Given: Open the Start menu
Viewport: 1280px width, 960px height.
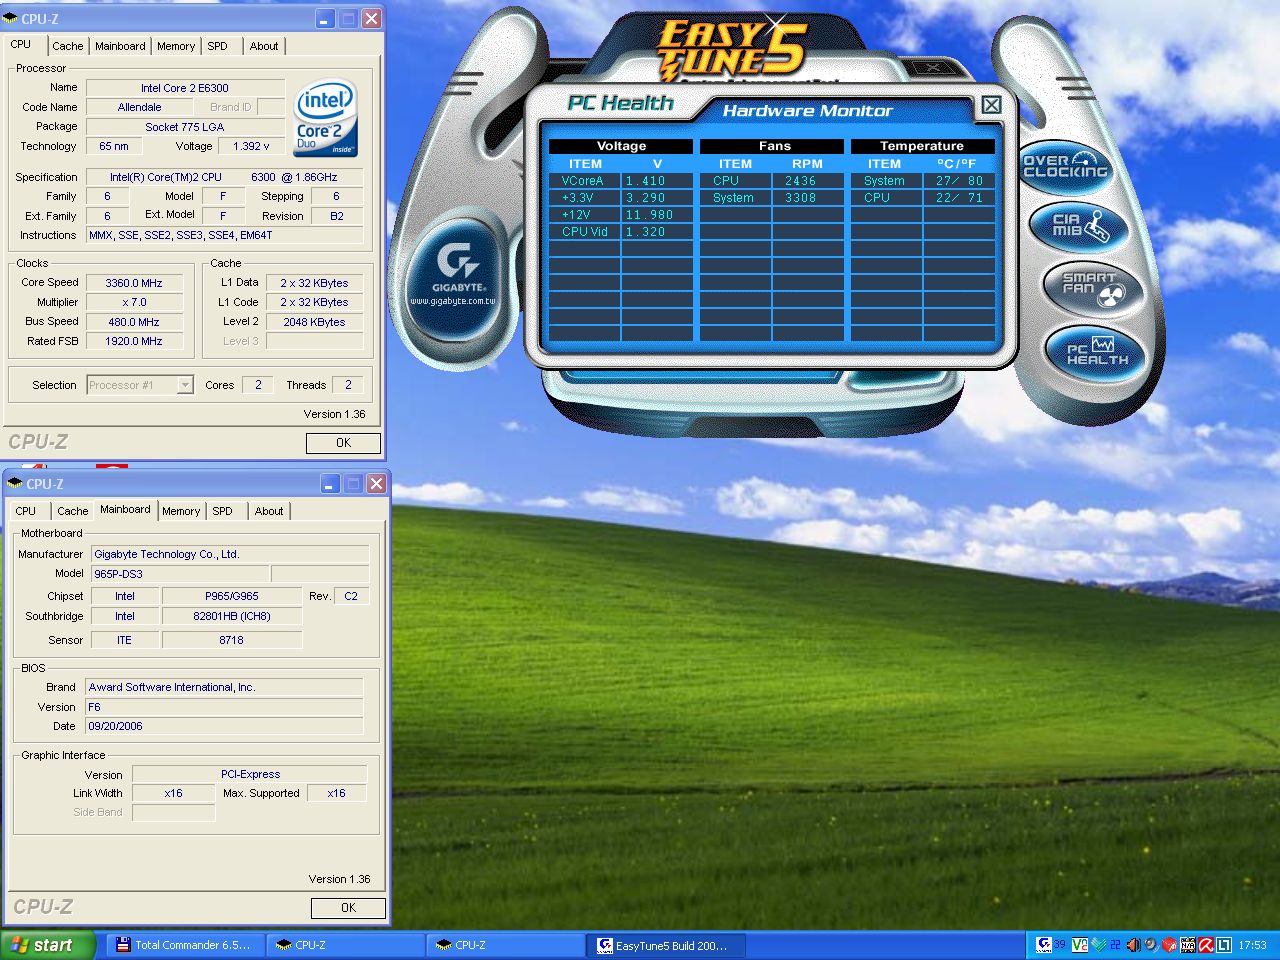Looking at the screenshot, I should (48, 945).
